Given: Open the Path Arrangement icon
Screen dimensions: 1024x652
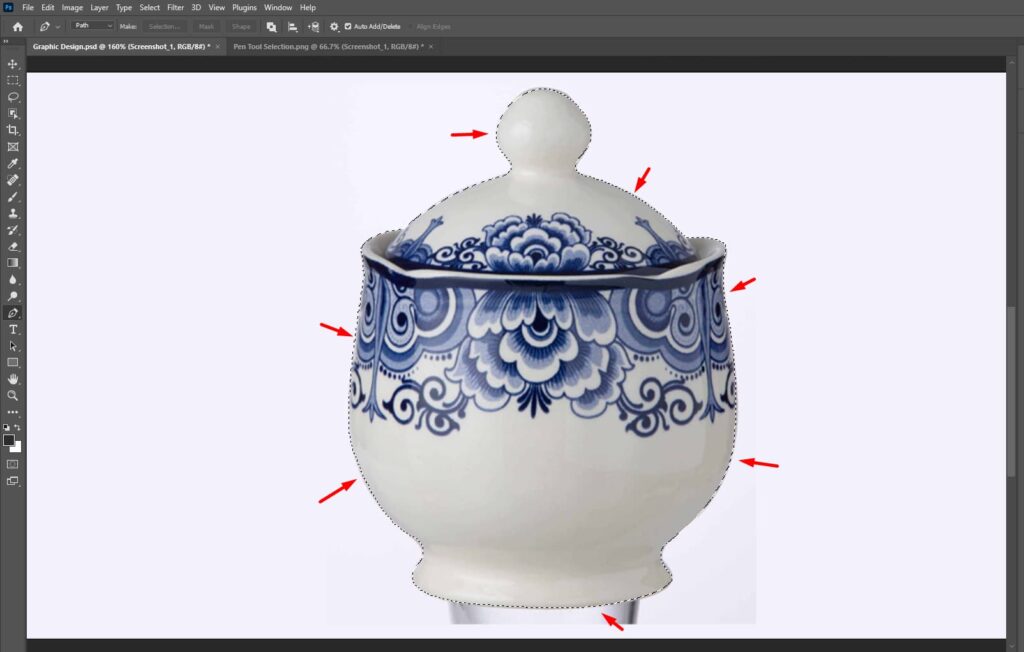Looking at the screenshot, I should 313,27.
